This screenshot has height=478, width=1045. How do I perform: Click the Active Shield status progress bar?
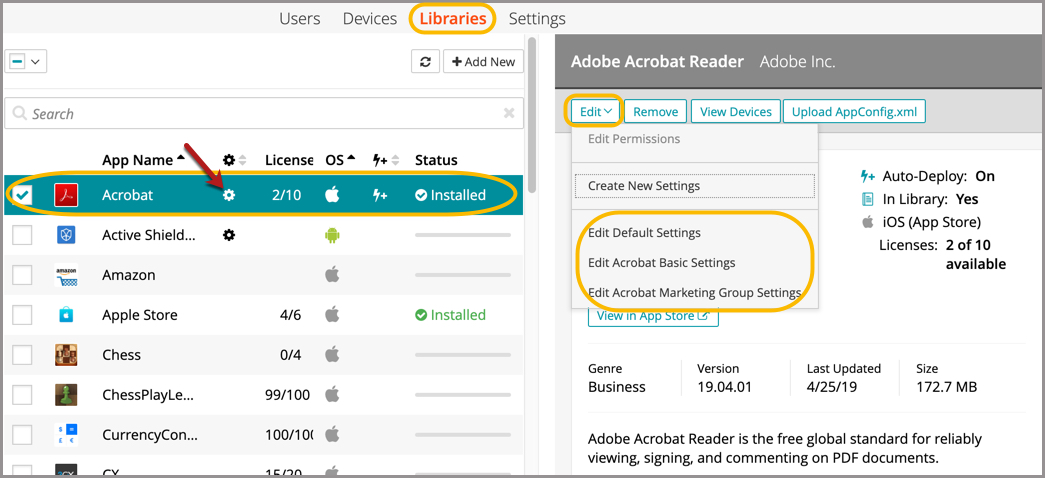click(x=463, y=235)
